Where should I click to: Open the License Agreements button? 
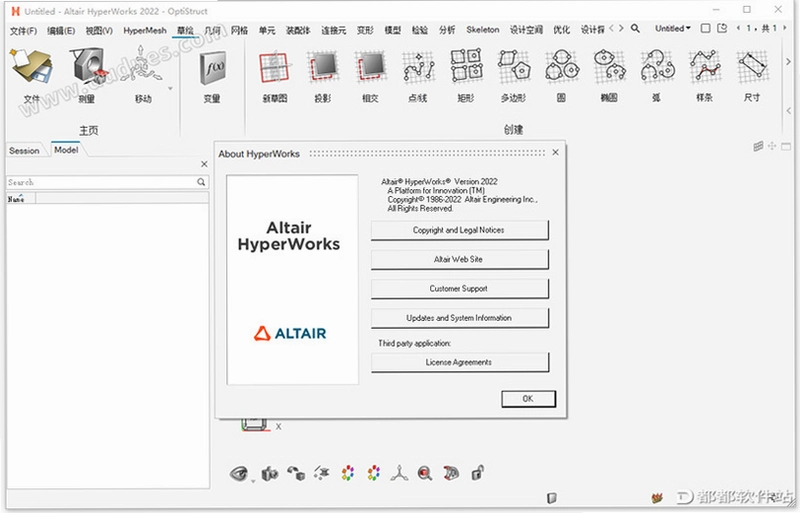point(459,362)
